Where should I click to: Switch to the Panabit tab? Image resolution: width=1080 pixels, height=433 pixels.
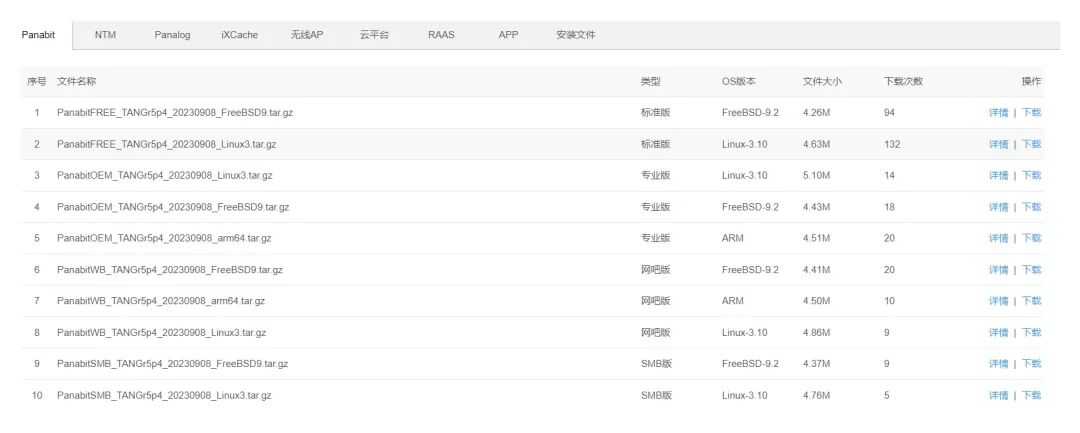point(38,35)
